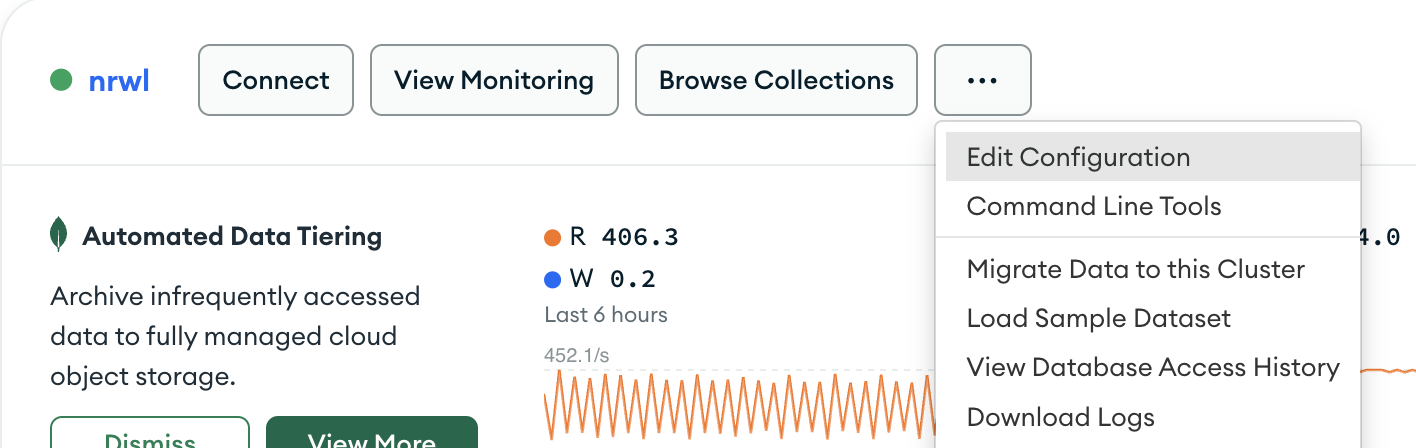The height and width of the screenshot is (448, 1416).
Task: Click the blue W writes legend dot
Action: click(553, 280)
